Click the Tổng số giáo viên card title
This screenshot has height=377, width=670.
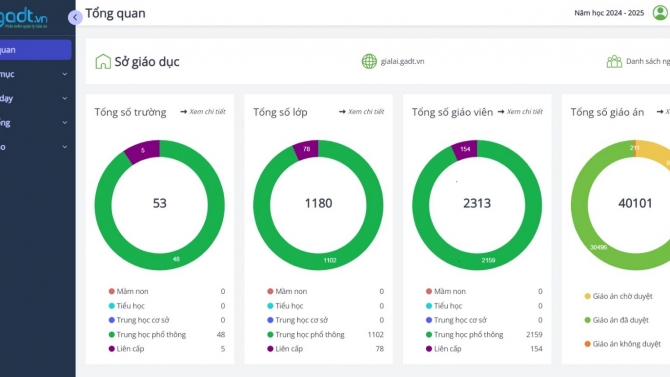(x=452, y=112)
